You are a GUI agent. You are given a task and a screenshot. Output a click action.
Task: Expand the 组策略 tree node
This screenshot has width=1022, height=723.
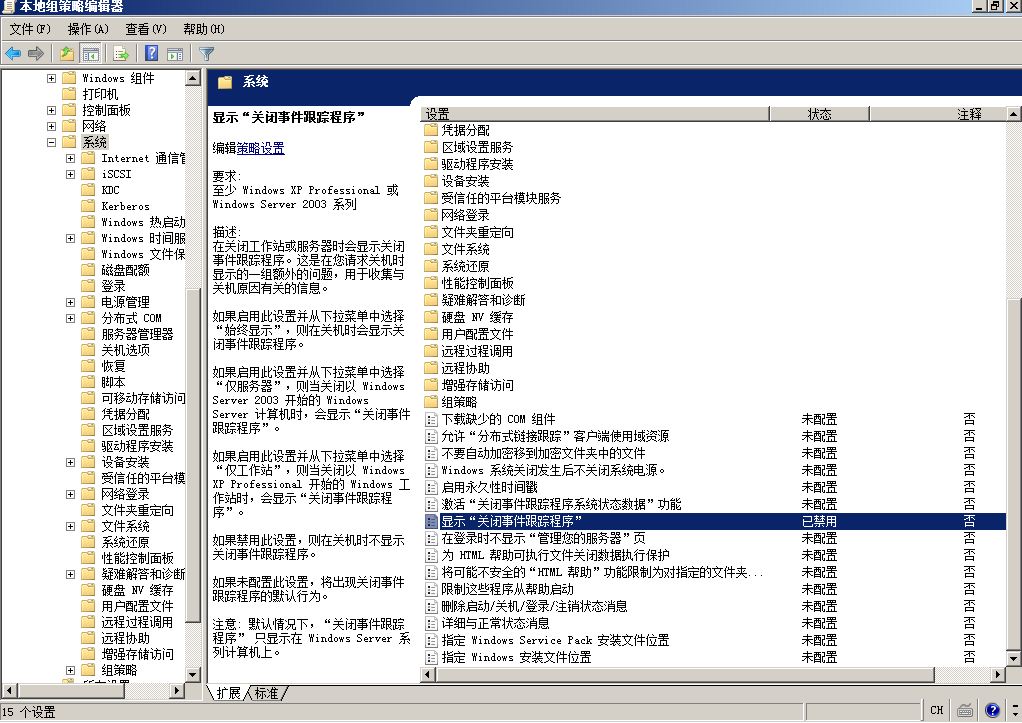click(x=70, y=670)
